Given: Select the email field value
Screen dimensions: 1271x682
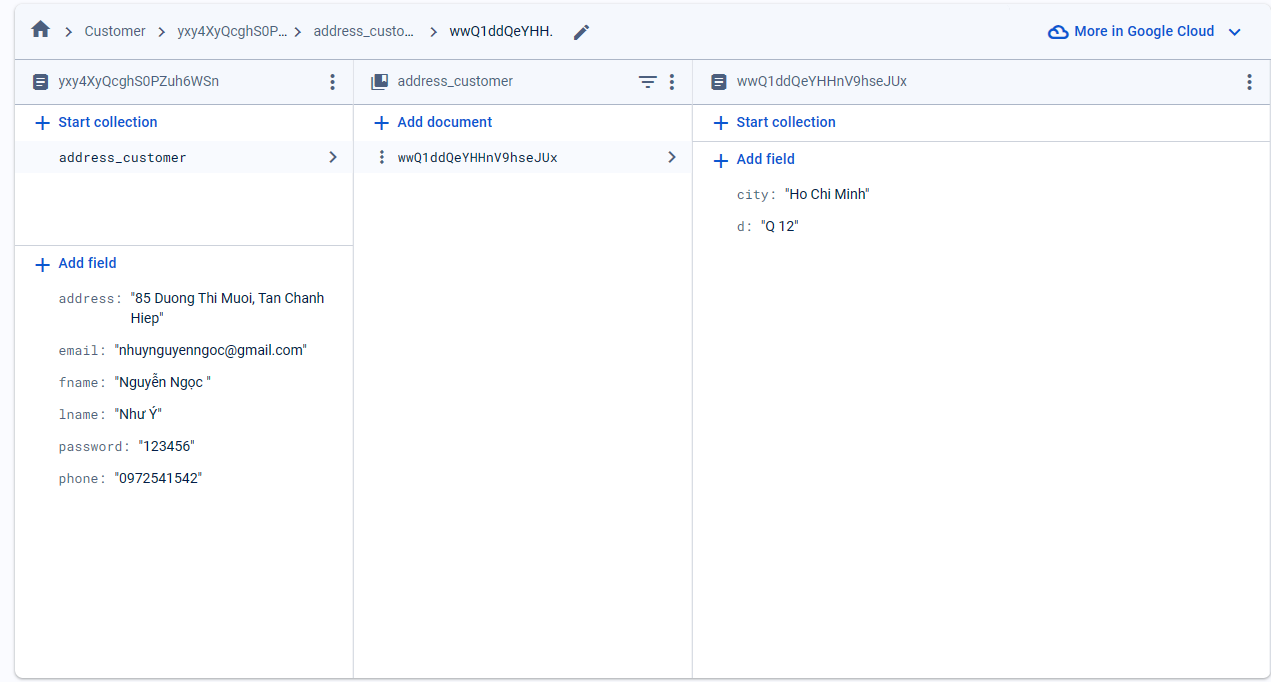Looking at the screenshot, I should (x=211, y=350).
